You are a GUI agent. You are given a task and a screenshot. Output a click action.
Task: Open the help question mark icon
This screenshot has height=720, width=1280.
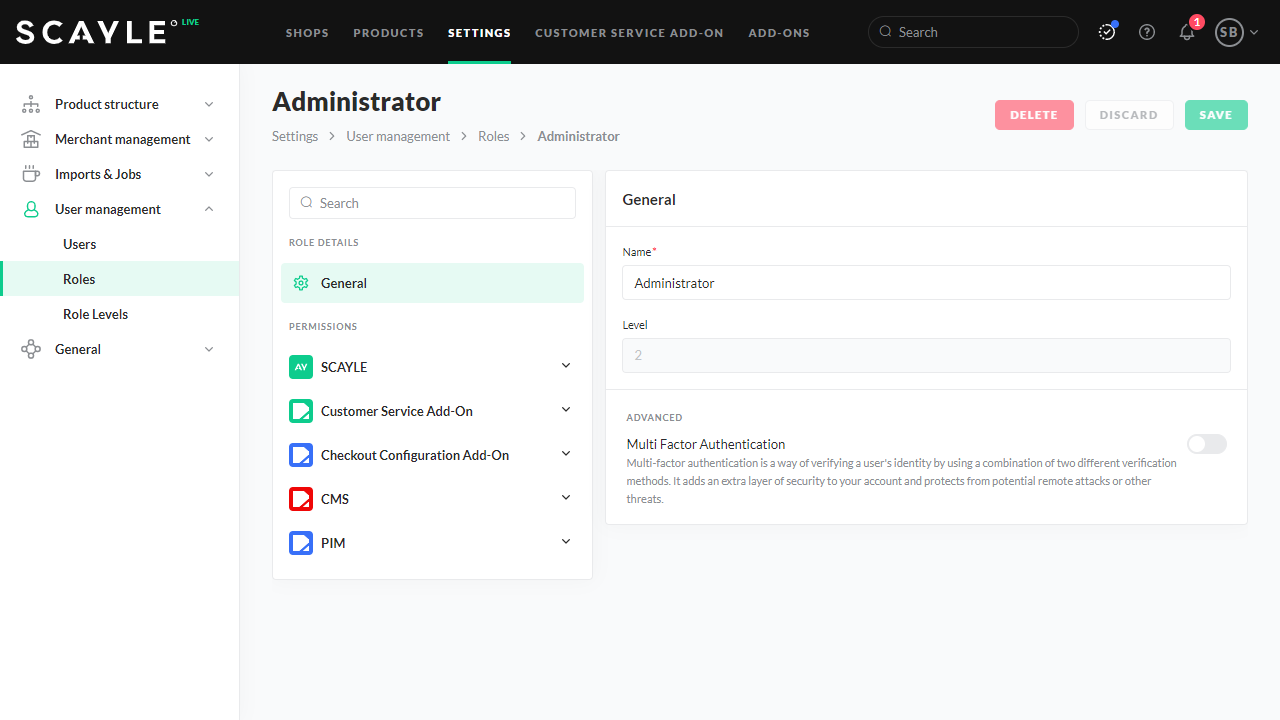1147,32
